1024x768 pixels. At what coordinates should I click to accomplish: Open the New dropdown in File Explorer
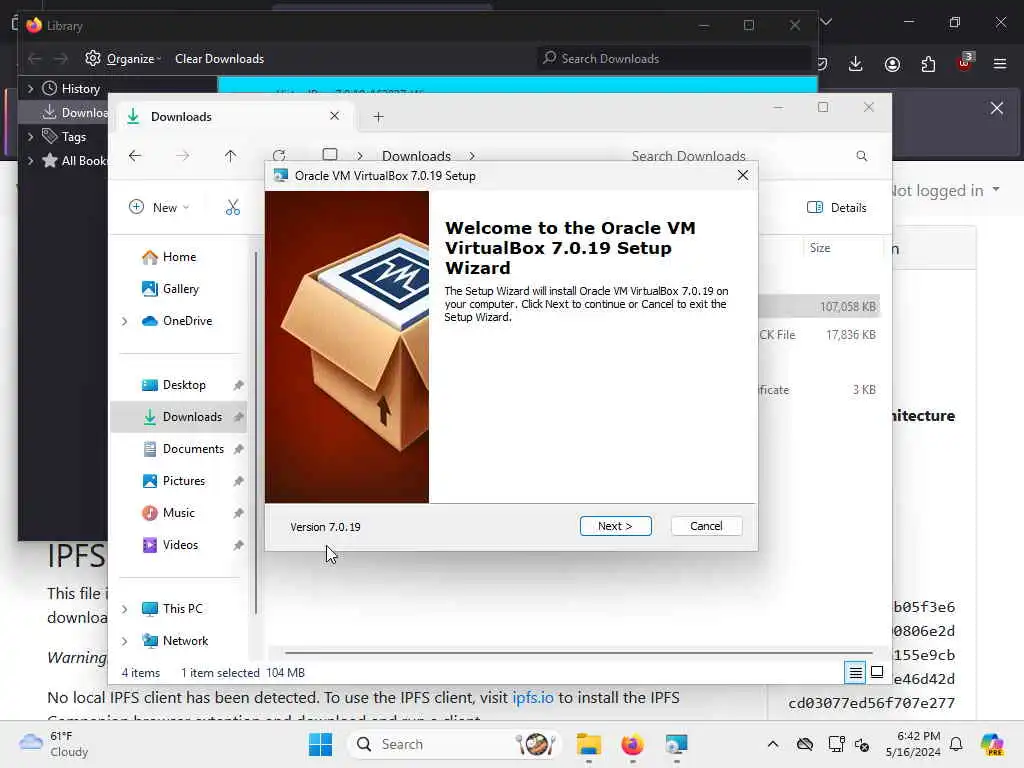[159, 208]
